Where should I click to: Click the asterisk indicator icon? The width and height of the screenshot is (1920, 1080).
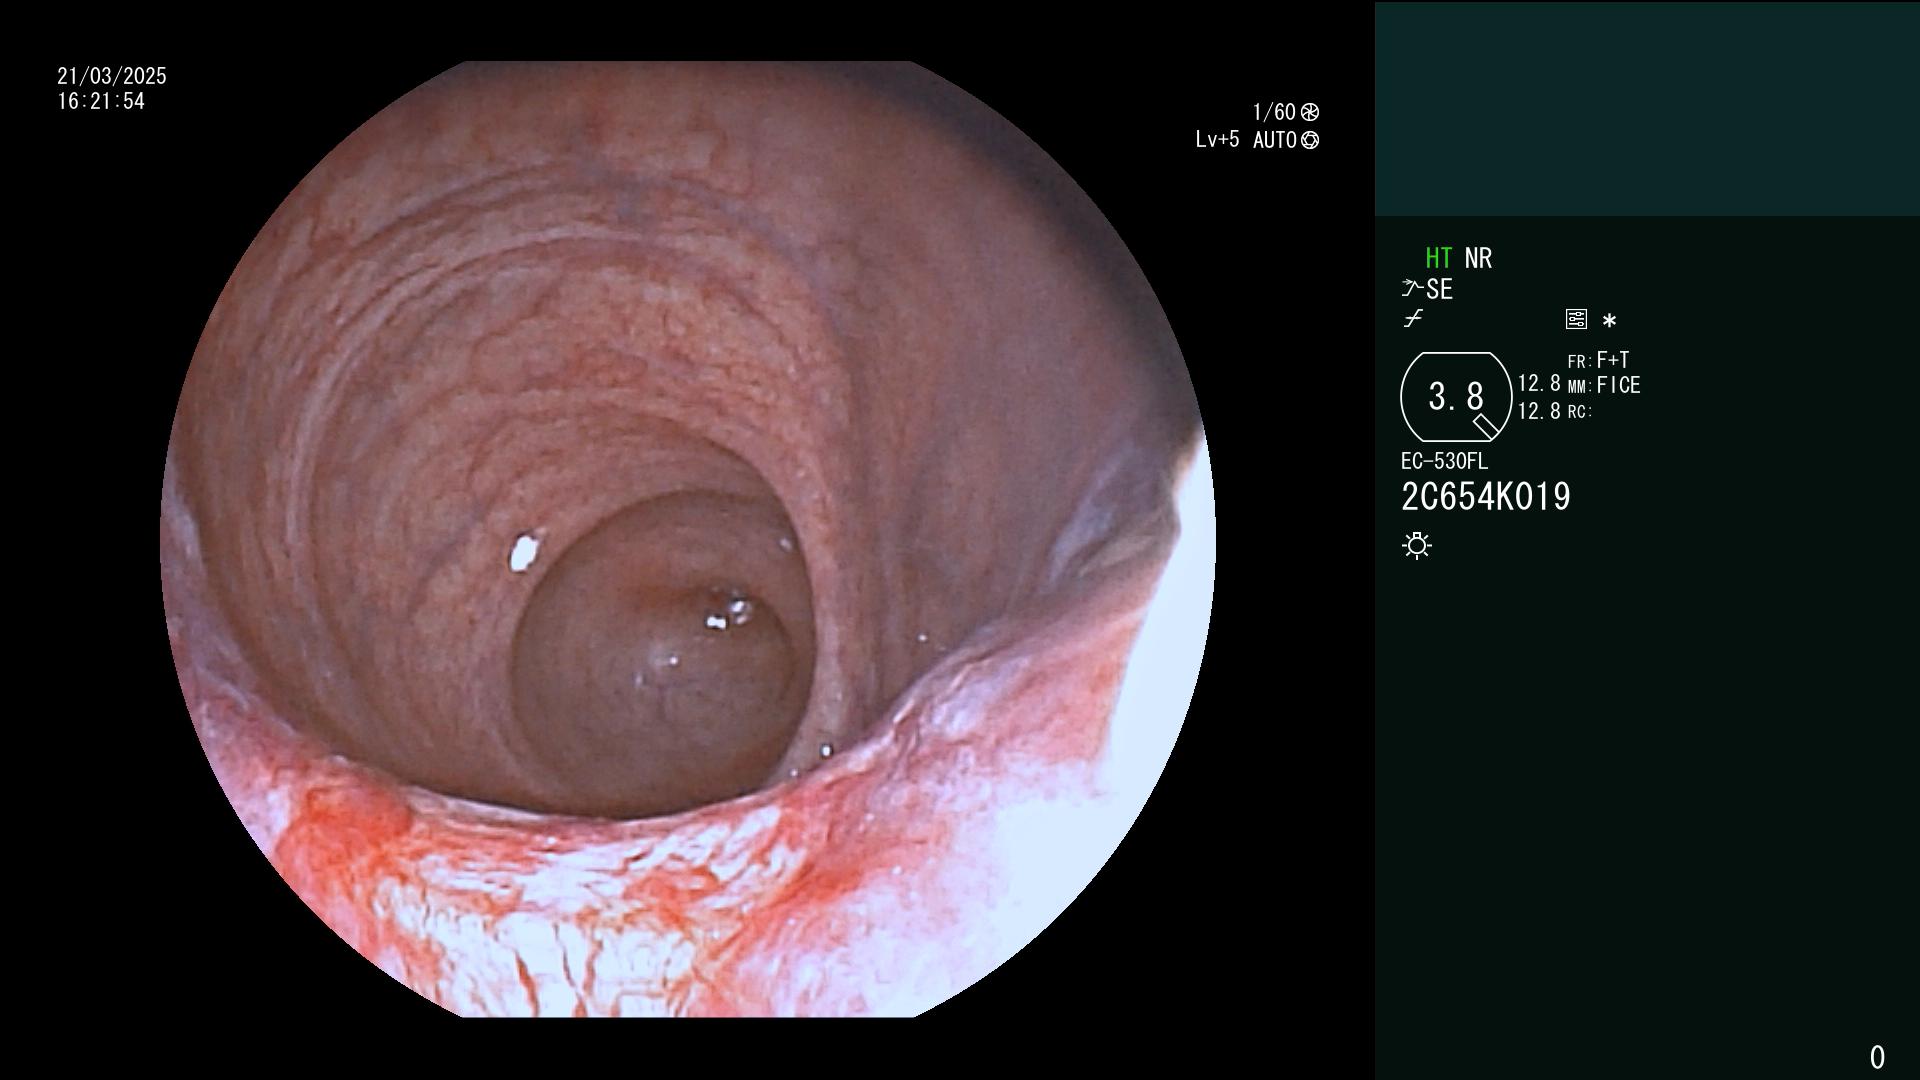(x=1609, y=321)
